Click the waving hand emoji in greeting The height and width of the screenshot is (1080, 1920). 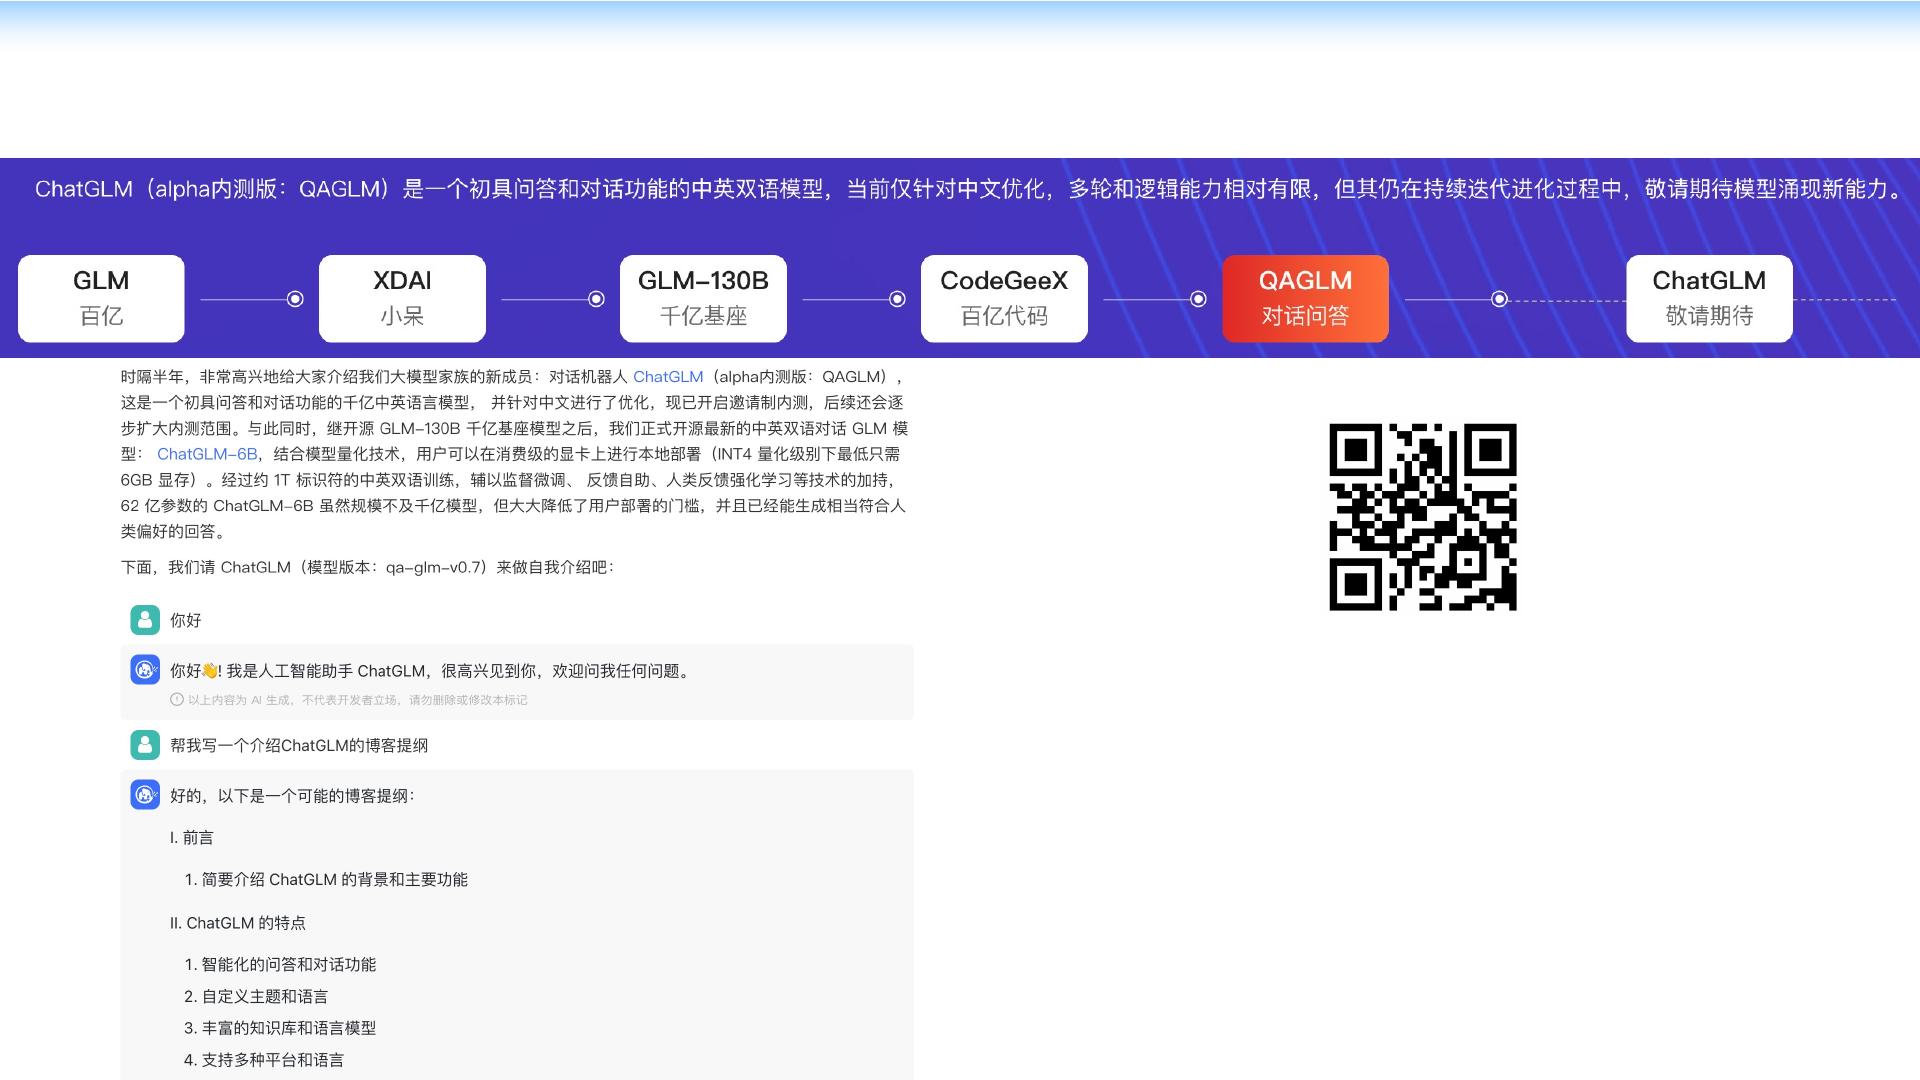tap(210, 671)
